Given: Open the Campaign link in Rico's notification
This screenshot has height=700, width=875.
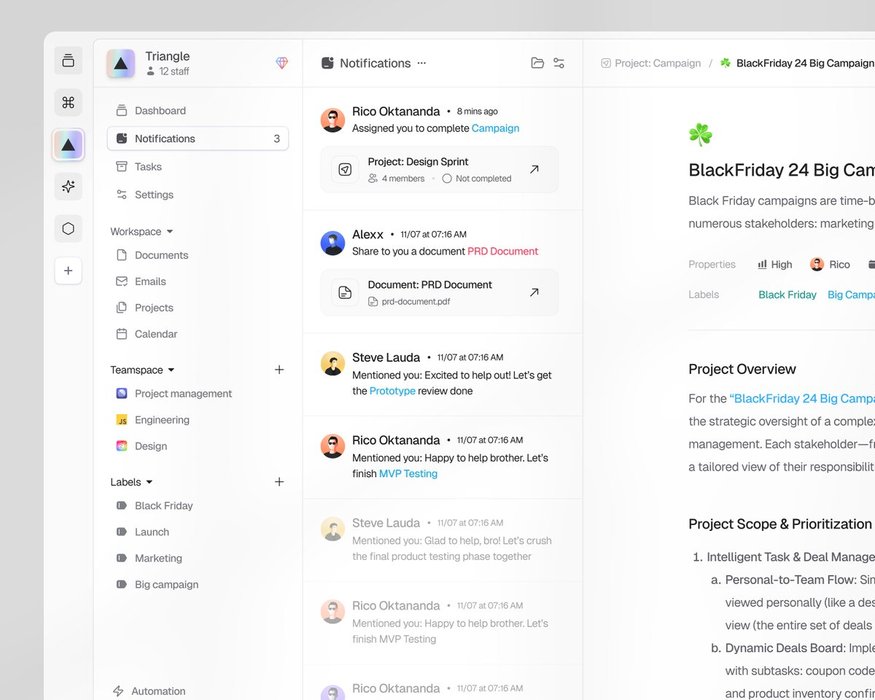Looking at the screenshot, I should (x=496, y=128).
